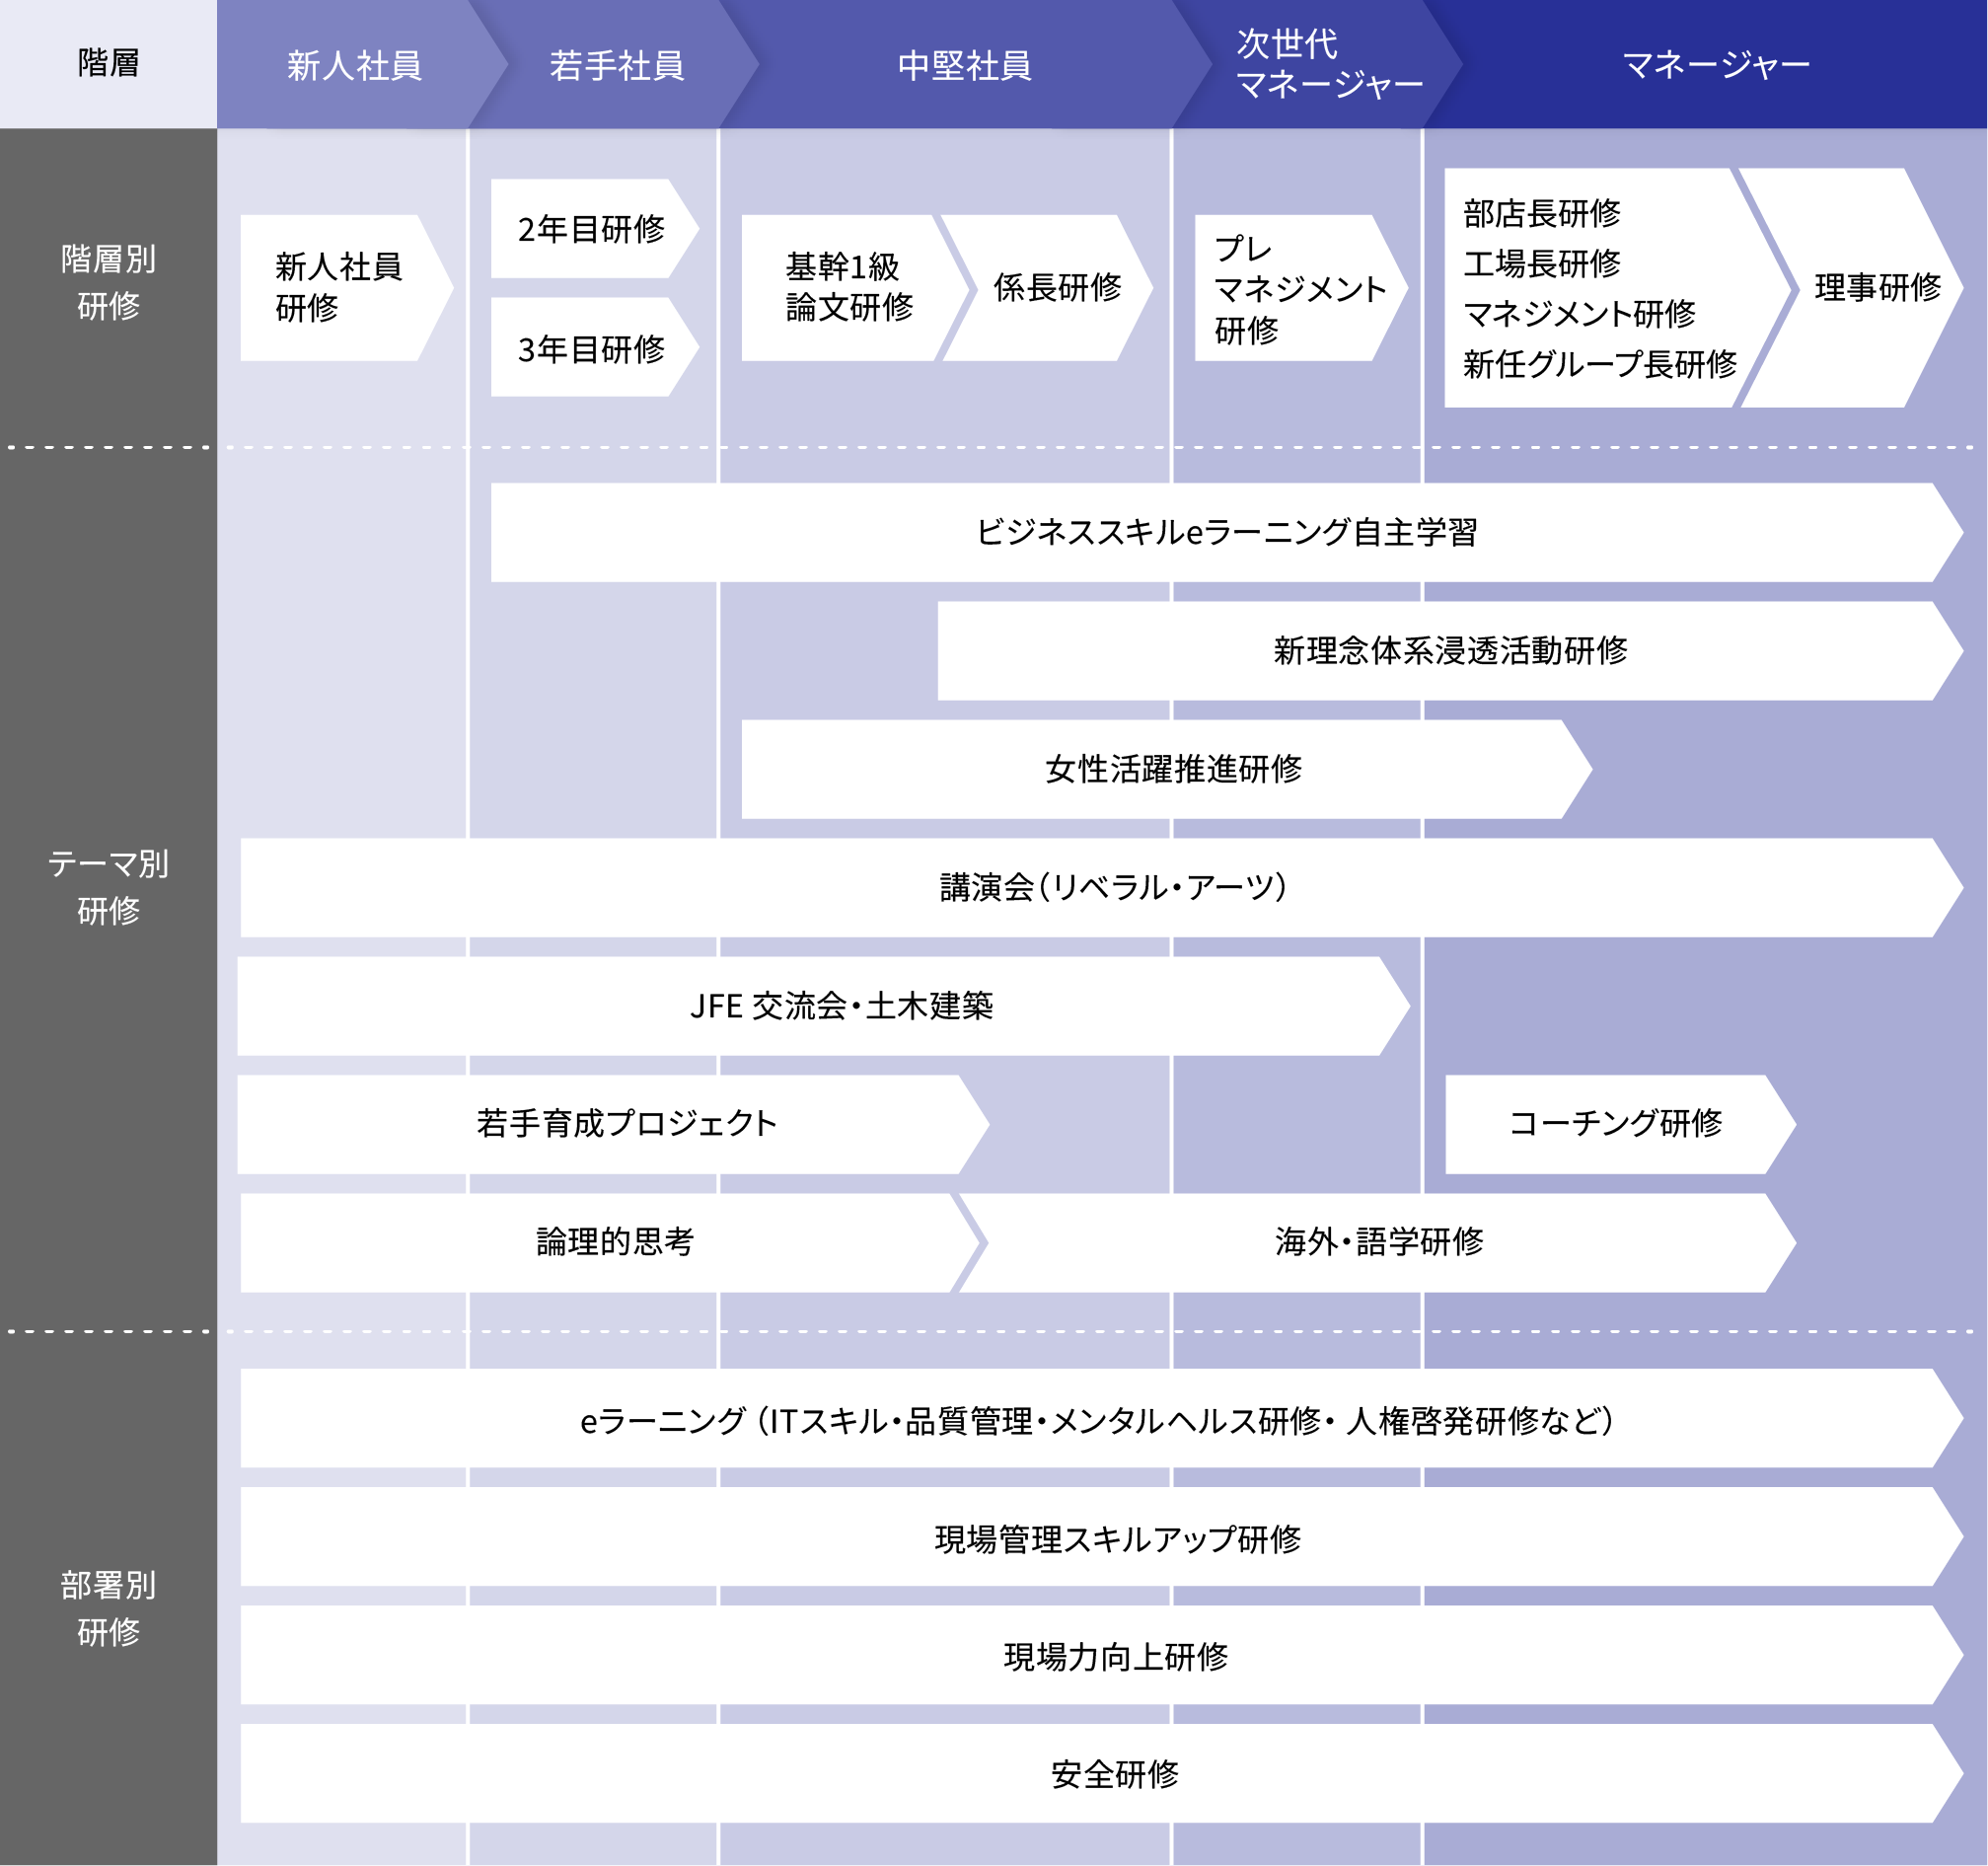
Task: Click the 3年目研修 box
Action: pyautogui.click(x=594, y=348)
